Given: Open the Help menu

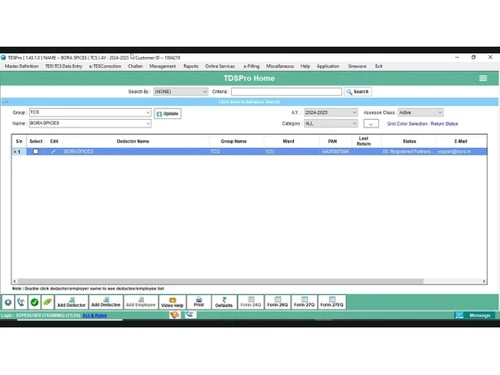Looking at the screenshot, I should point(305,66).
